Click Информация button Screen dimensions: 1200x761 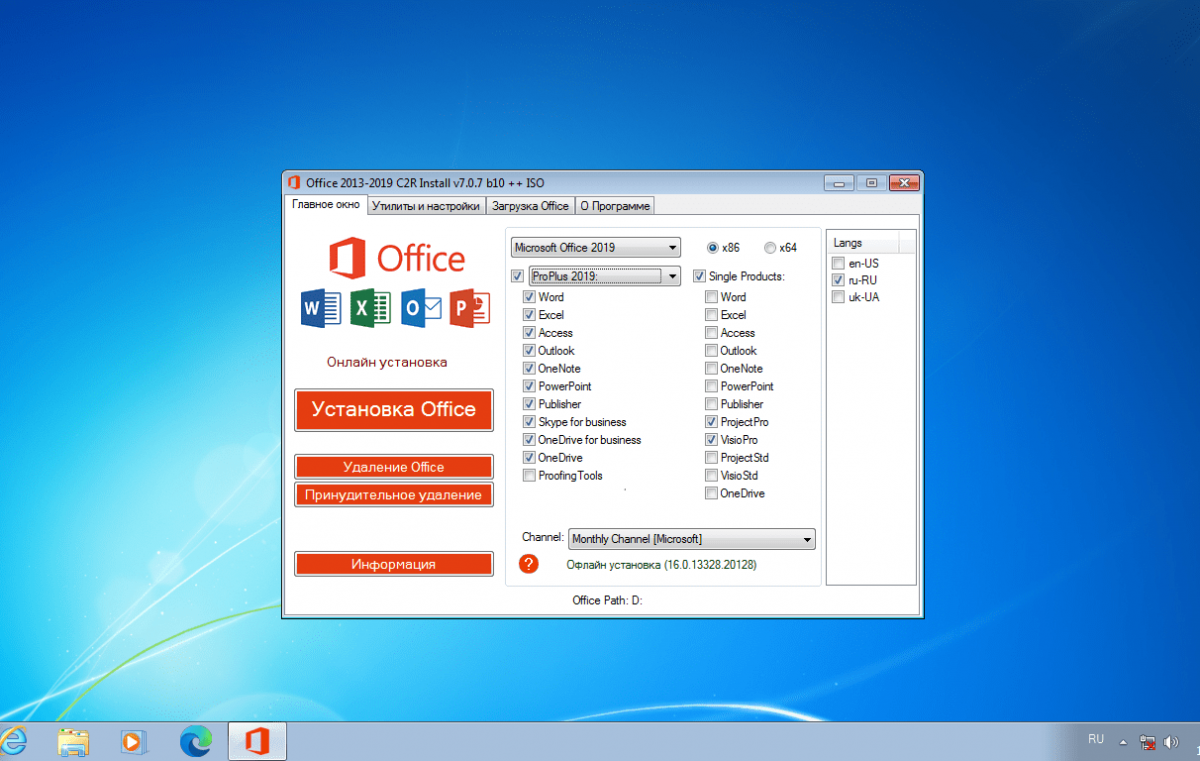coord(394,564)
